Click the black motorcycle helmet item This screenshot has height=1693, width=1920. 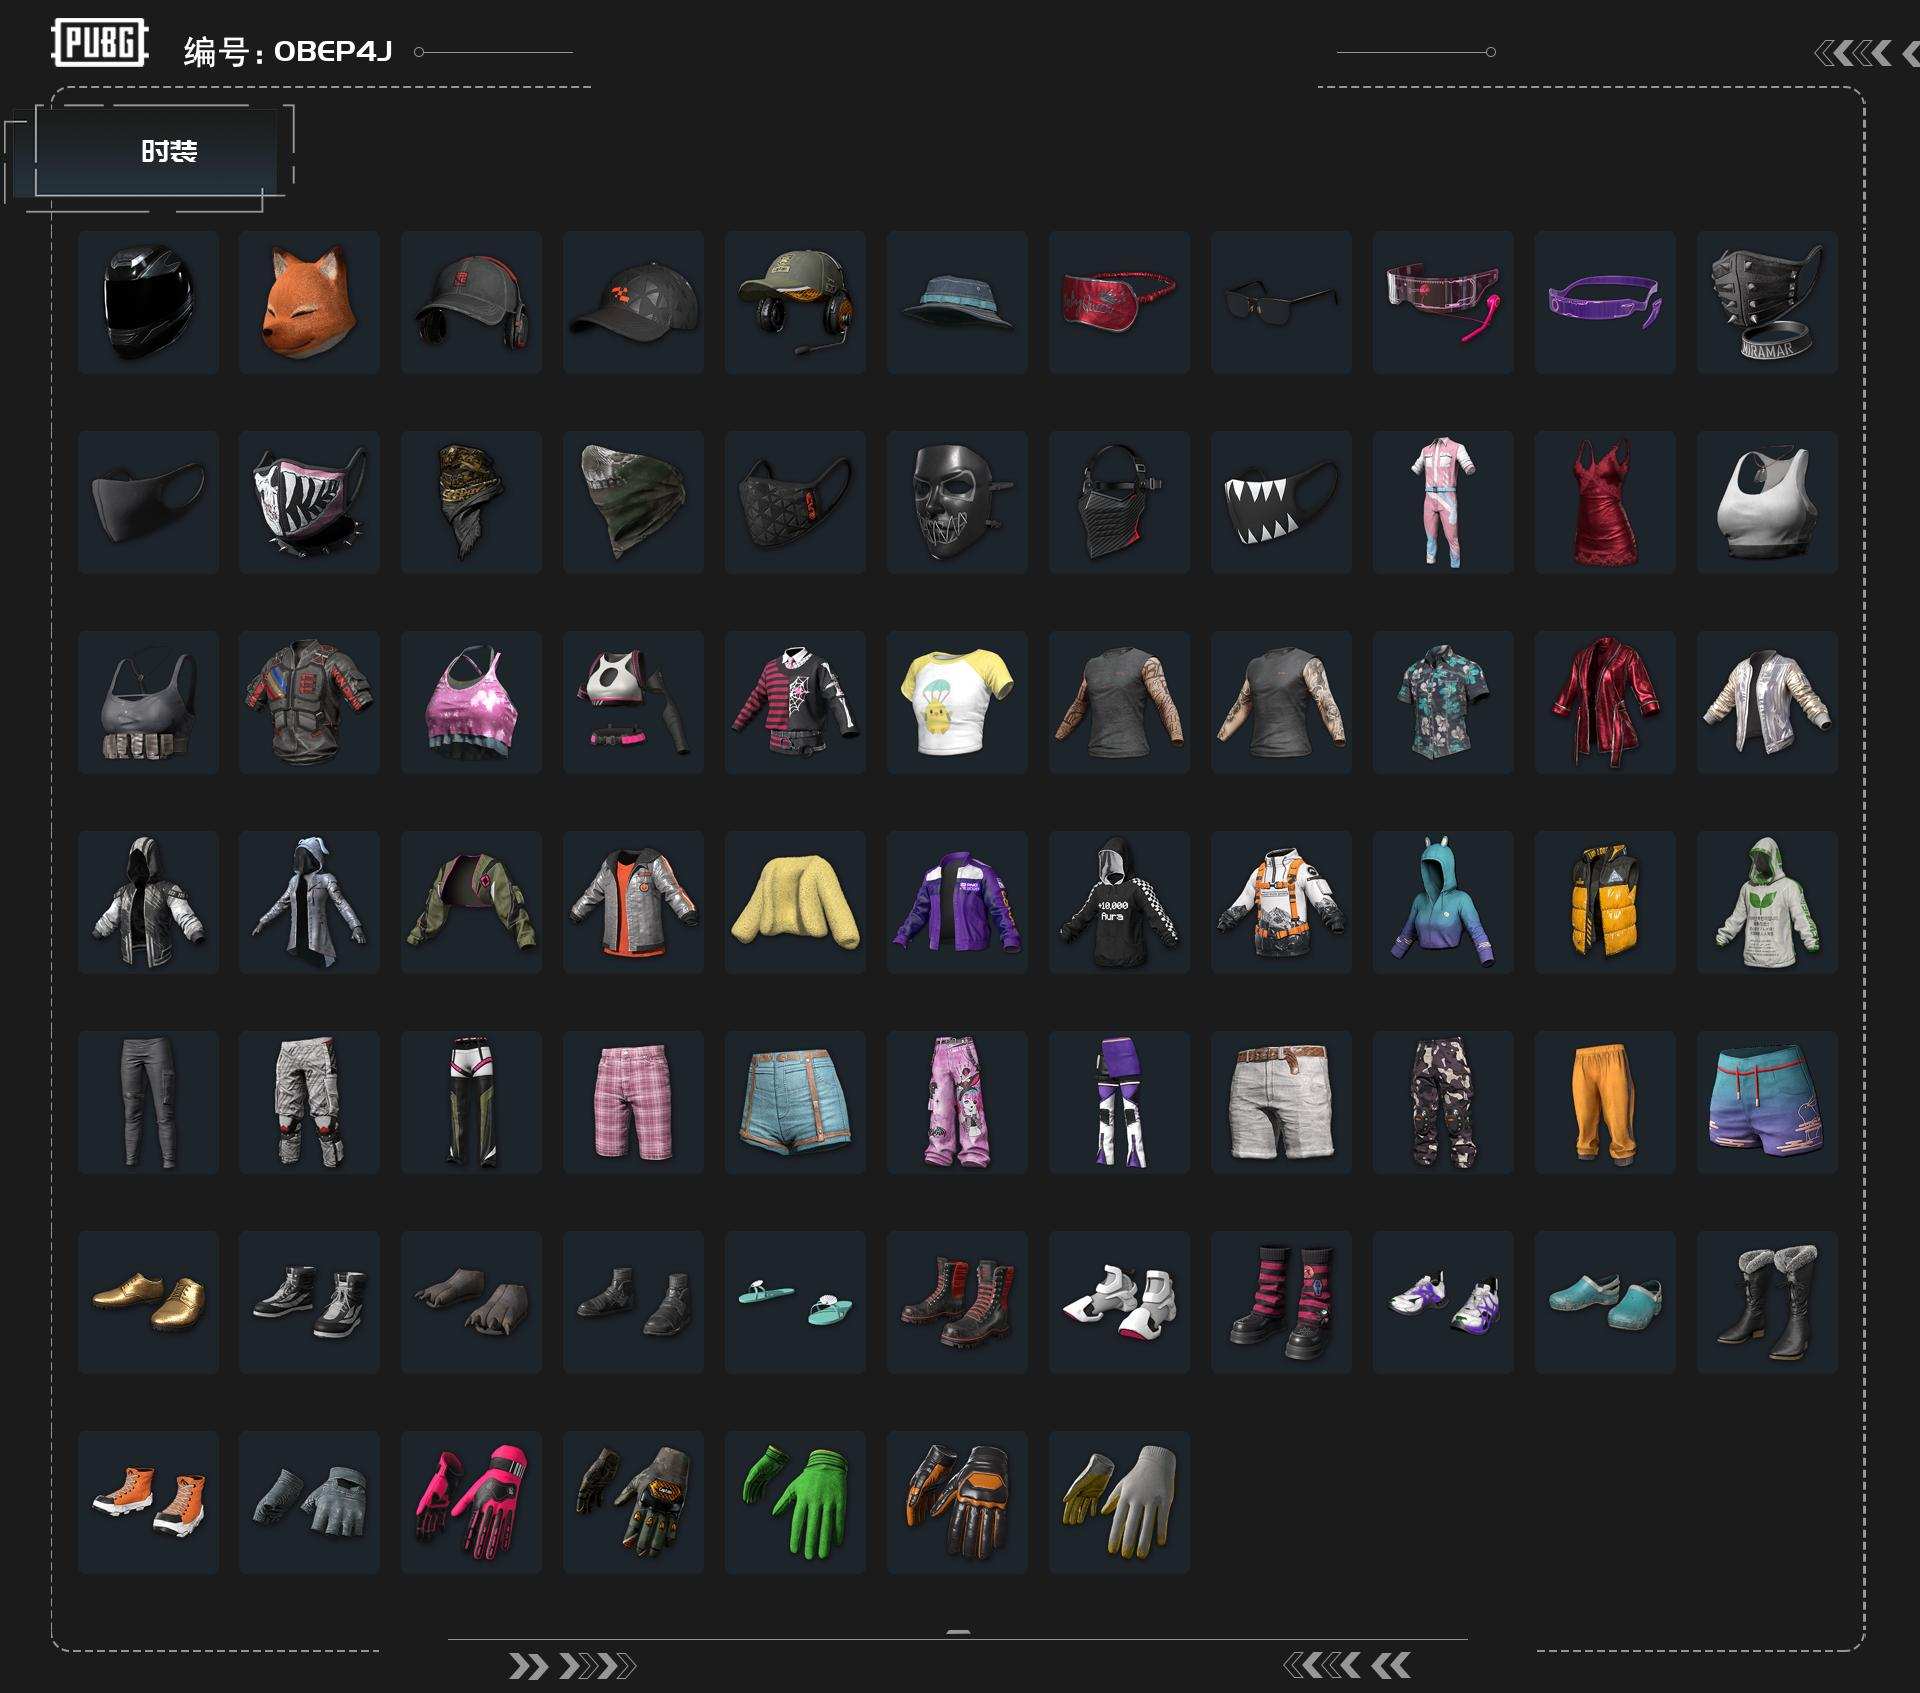148,302
